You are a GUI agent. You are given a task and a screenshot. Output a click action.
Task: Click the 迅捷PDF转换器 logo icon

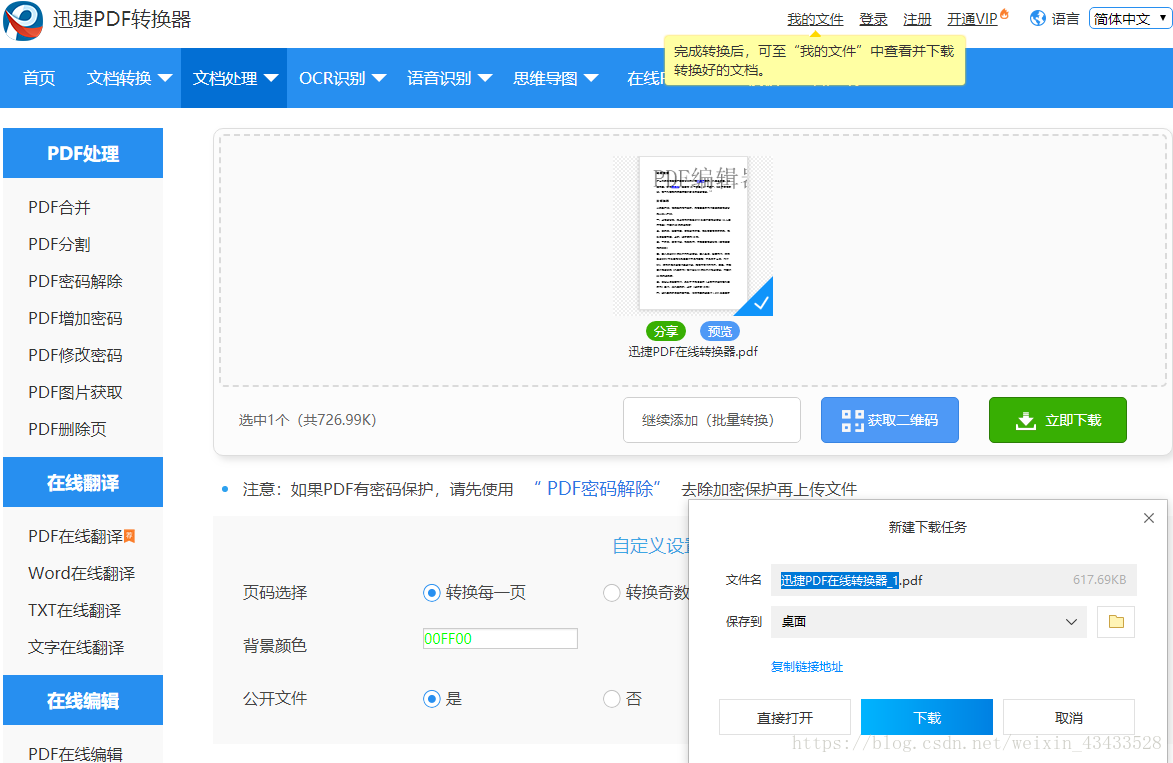click(23, 21)
